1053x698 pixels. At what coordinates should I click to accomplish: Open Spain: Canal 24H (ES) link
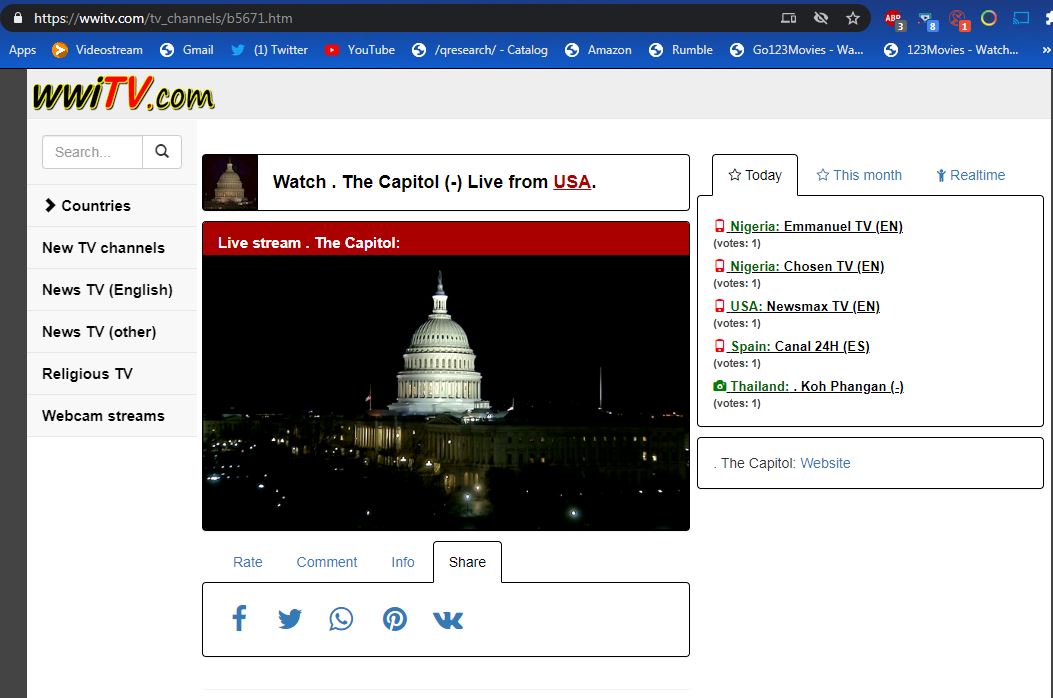click(791, 346)
